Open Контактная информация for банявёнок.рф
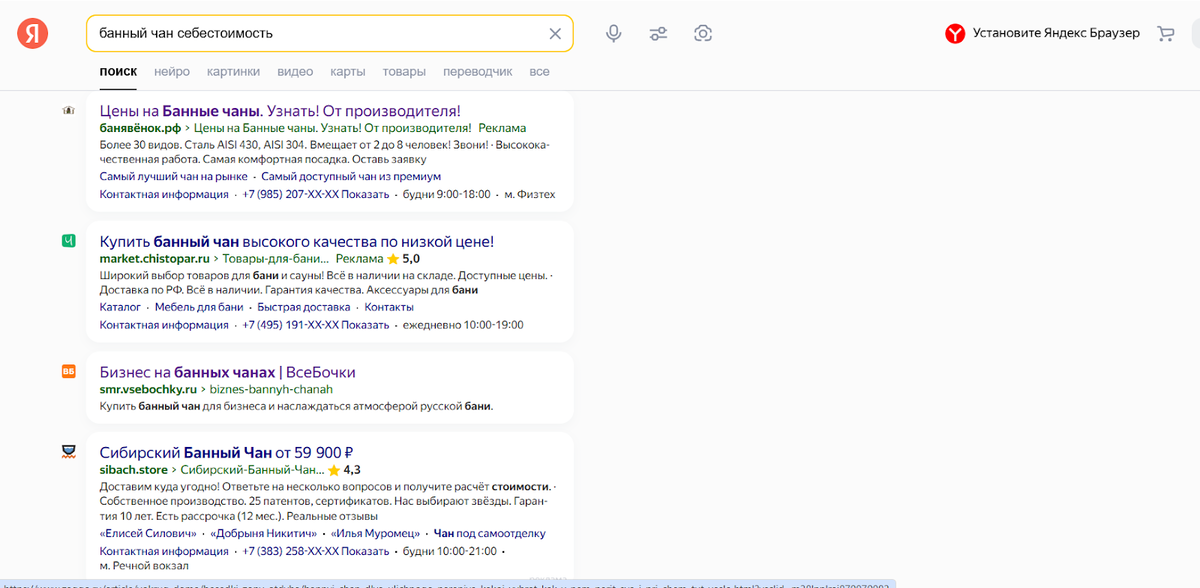The image size is (1200, 588). [164, 194]
